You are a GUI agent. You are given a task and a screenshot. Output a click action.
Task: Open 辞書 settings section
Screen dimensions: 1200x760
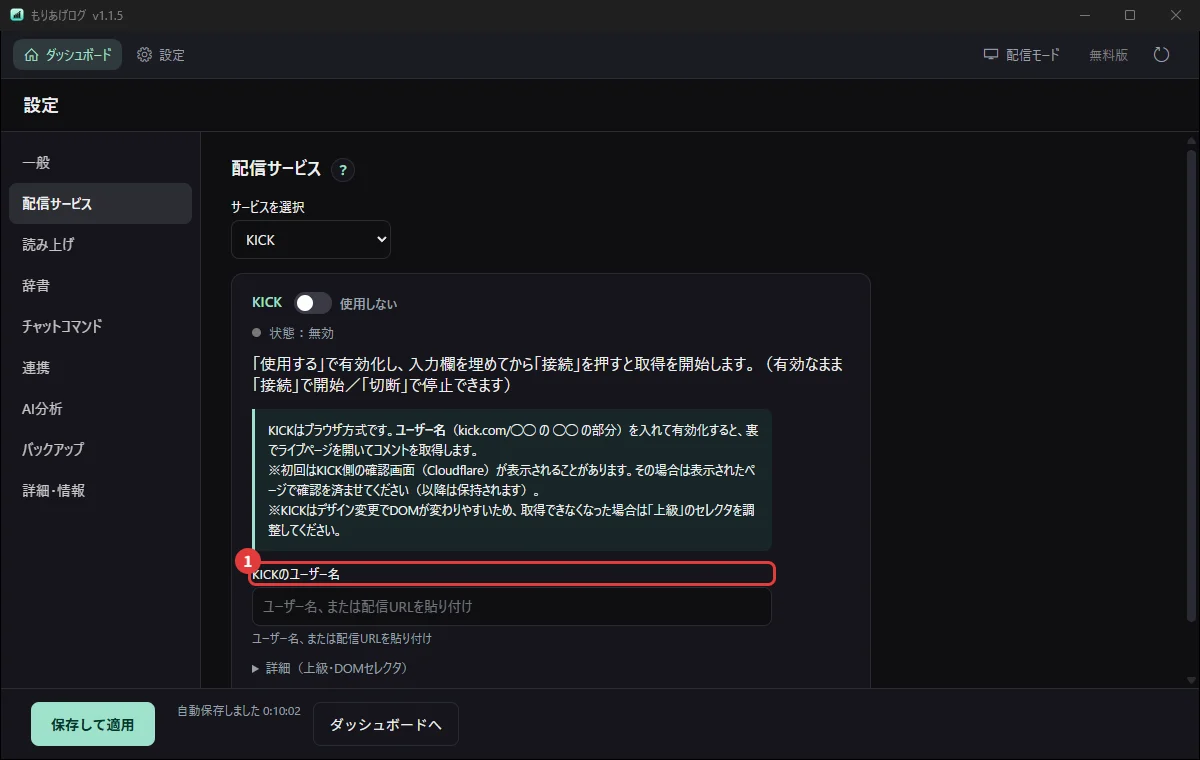(100, 285)
